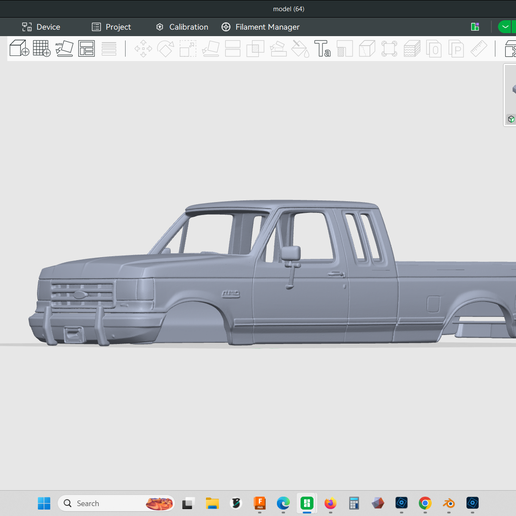516x516 pixels.
Task: Open Calculator from the taskbar
Action: pos(354,503)
